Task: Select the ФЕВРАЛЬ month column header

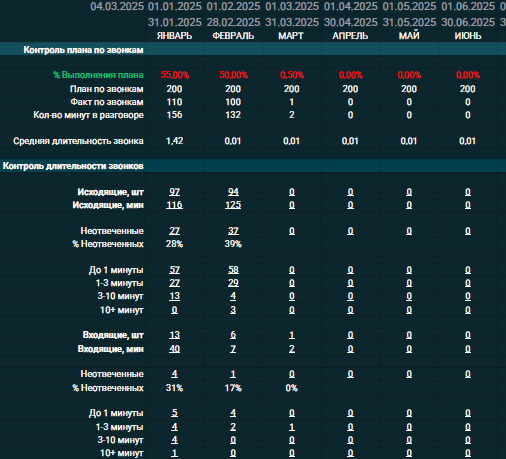Action: pyautogui.click(x=233, y=36)
